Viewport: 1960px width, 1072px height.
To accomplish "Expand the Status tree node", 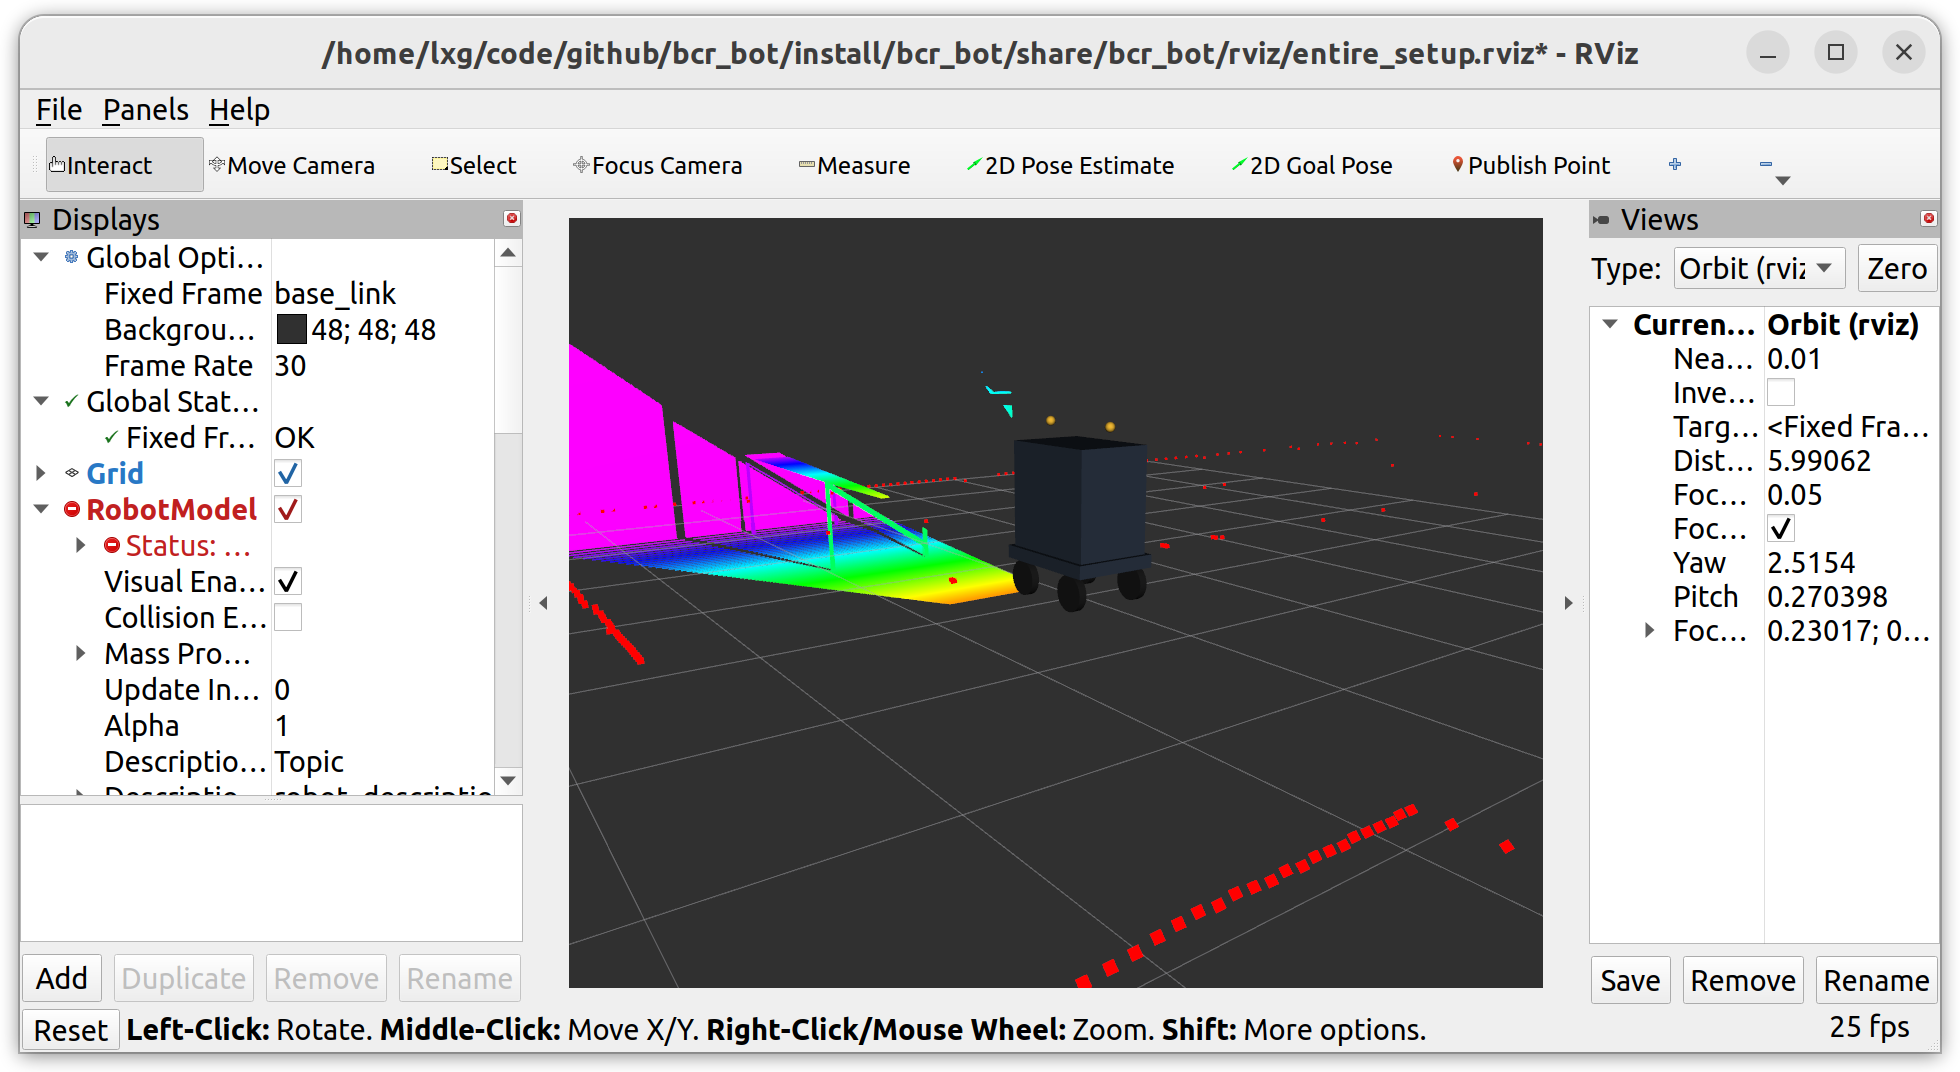I will [x=81, y=545].
